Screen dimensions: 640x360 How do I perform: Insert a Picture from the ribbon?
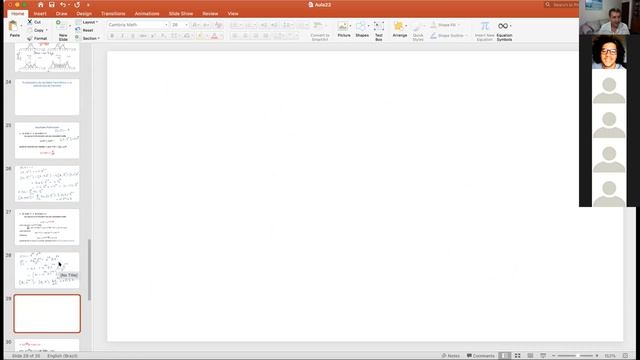(x=344, y=29)
